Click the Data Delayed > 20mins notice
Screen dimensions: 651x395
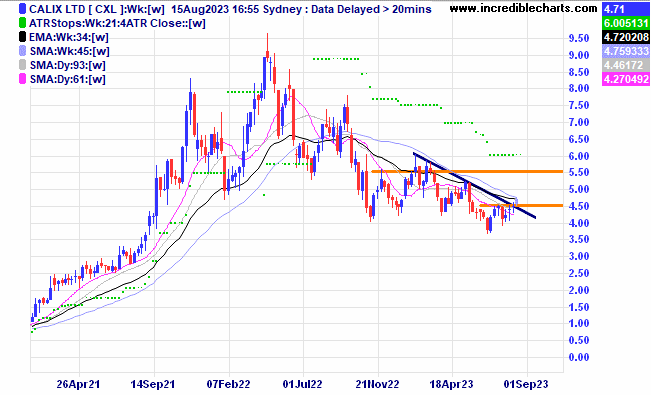(371, 9)
